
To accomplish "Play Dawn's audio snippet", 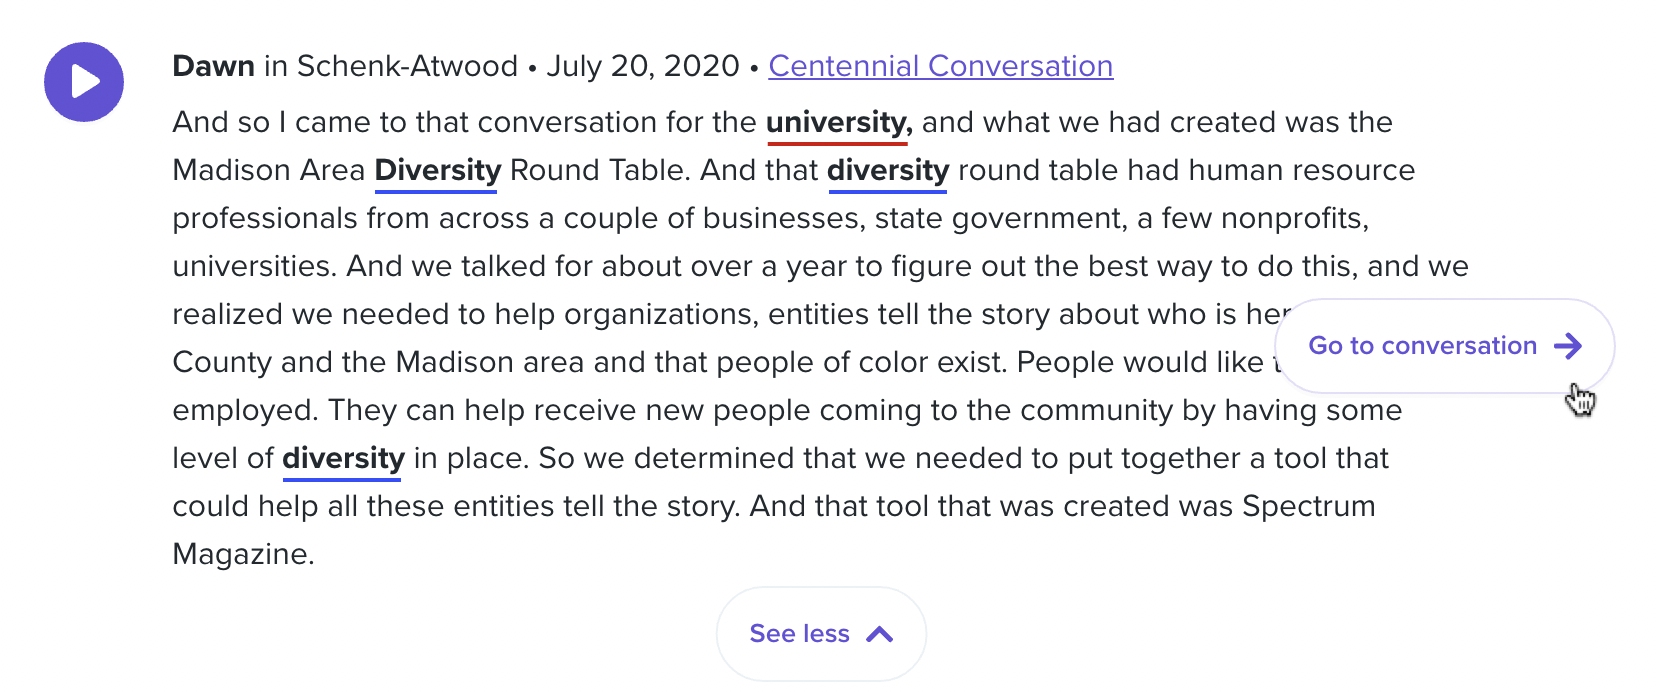I will tap(84, 82).
